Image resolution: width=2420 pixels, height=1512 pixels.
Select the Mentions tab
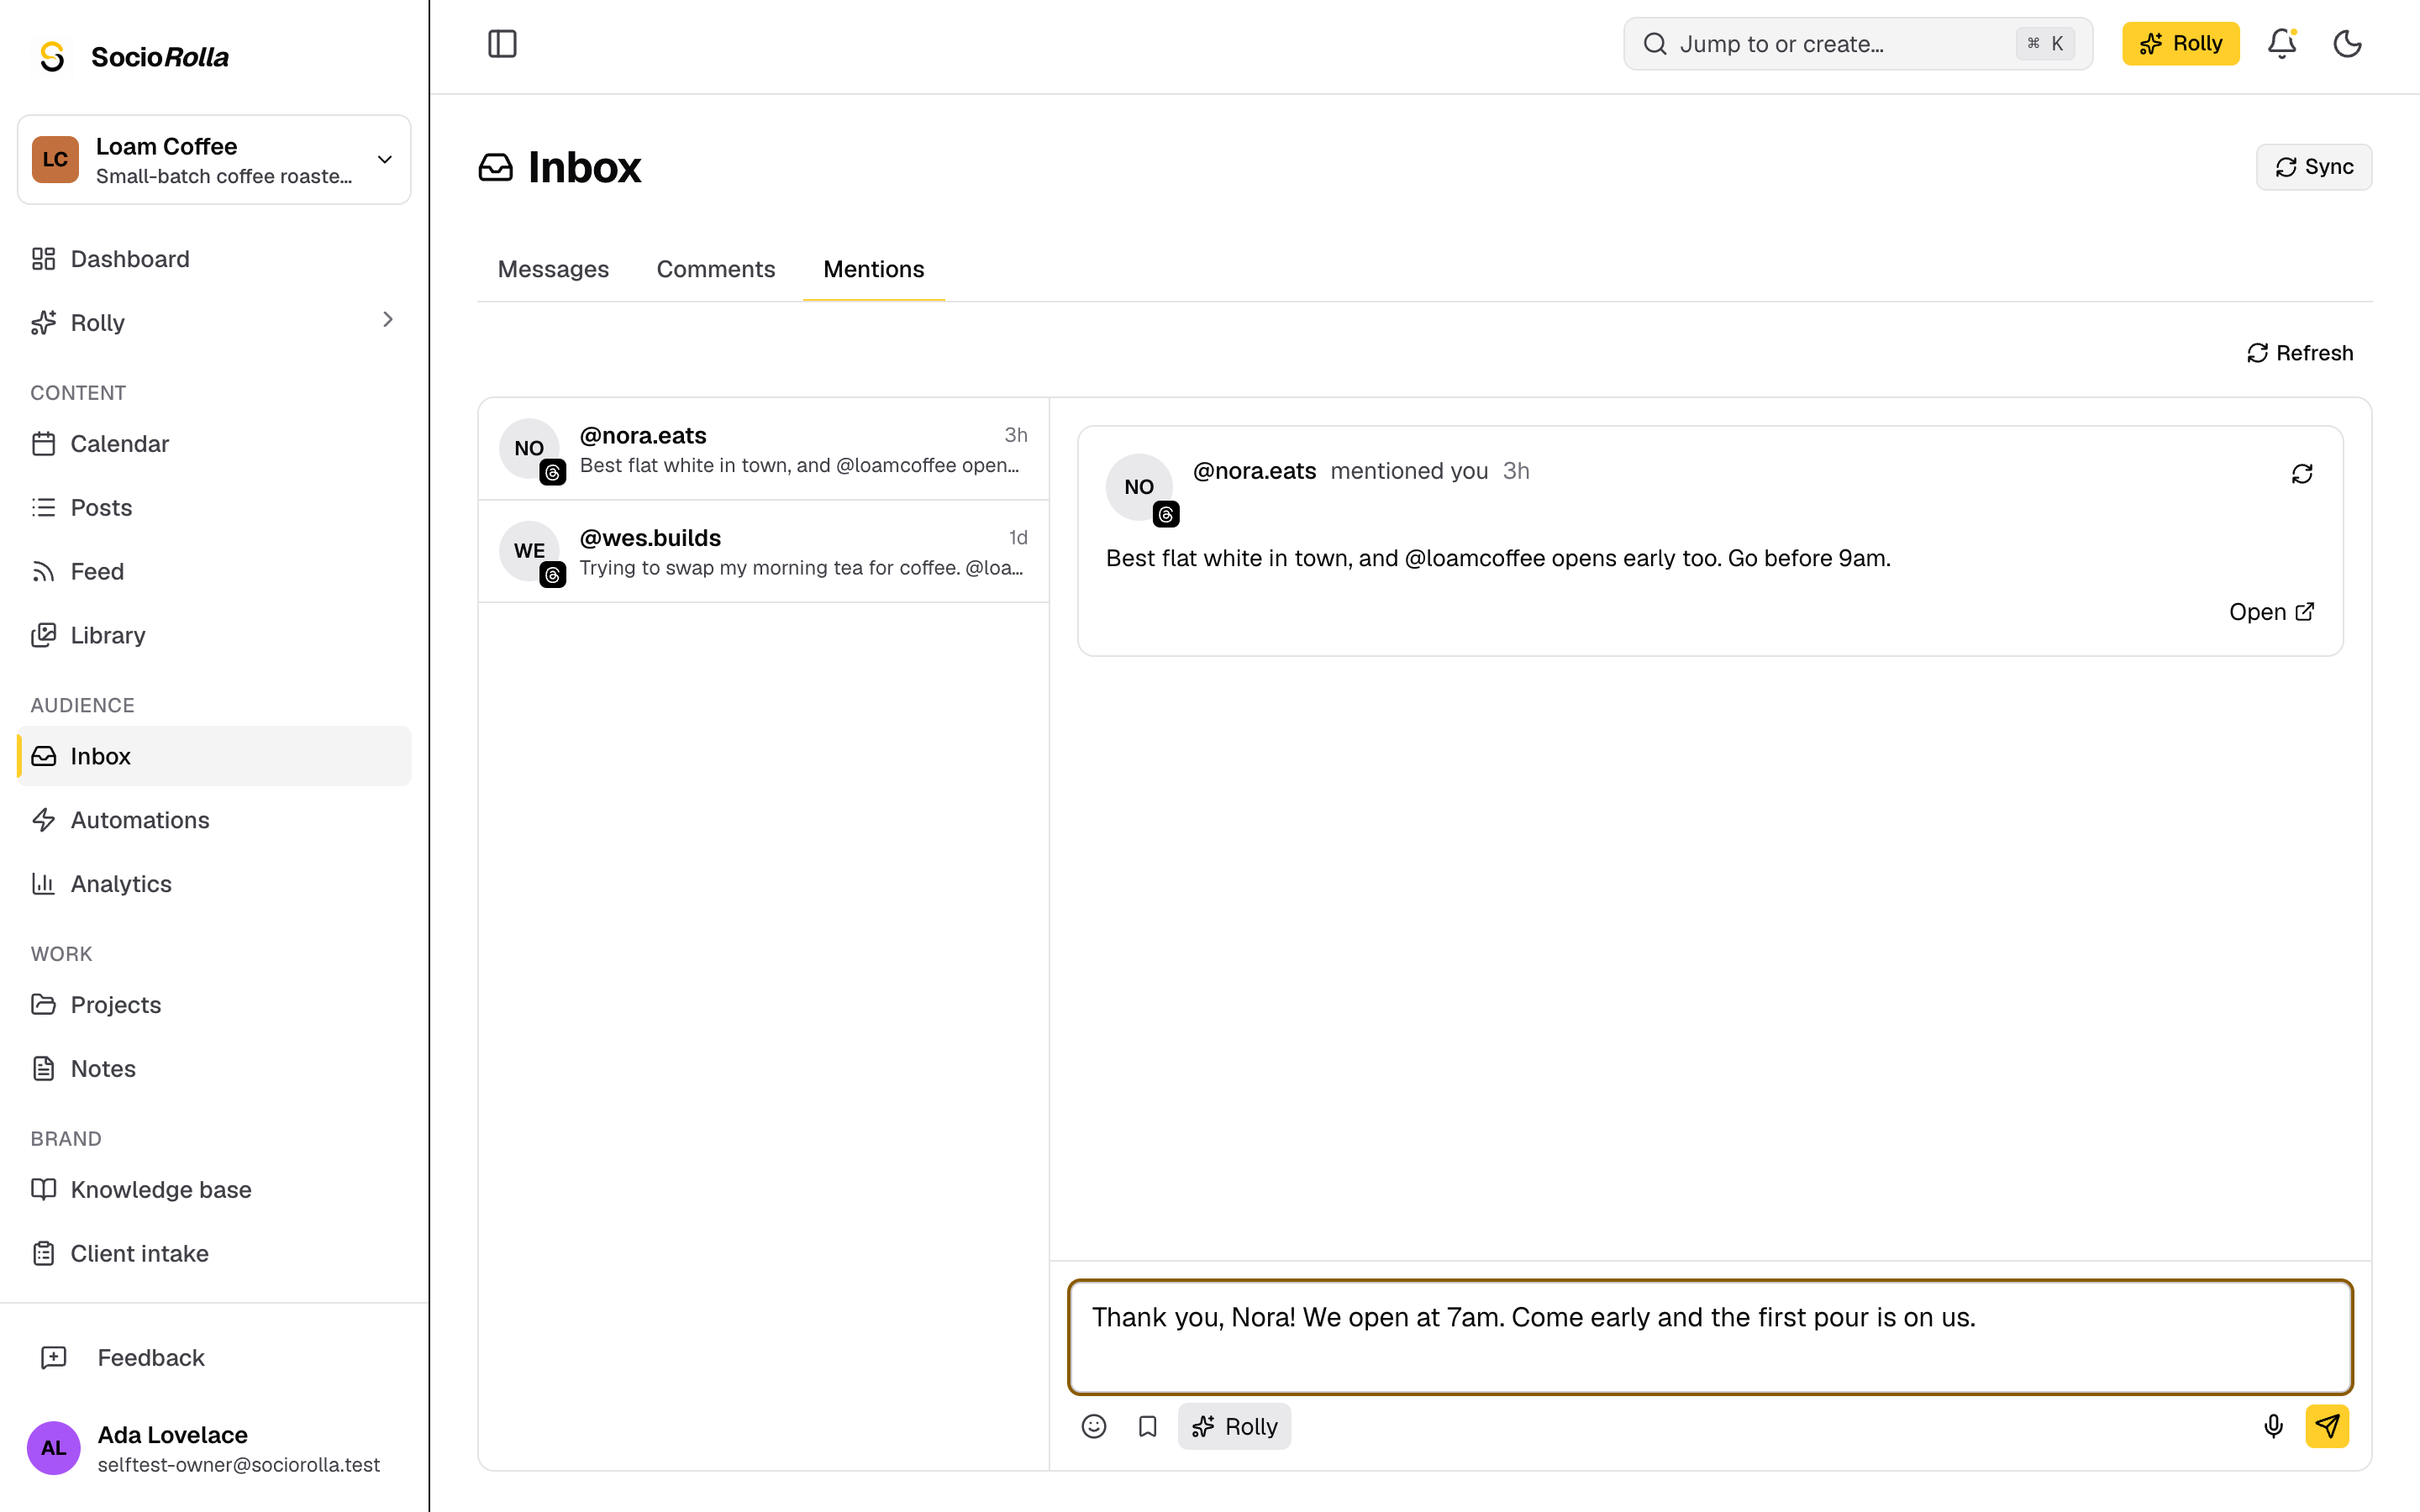(874, 269)
